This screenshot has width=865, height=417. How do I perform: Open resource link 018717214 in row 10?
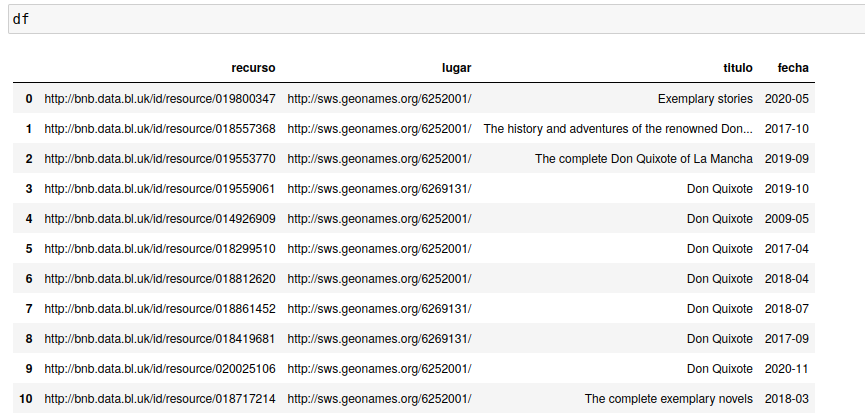tap(160, 399)
